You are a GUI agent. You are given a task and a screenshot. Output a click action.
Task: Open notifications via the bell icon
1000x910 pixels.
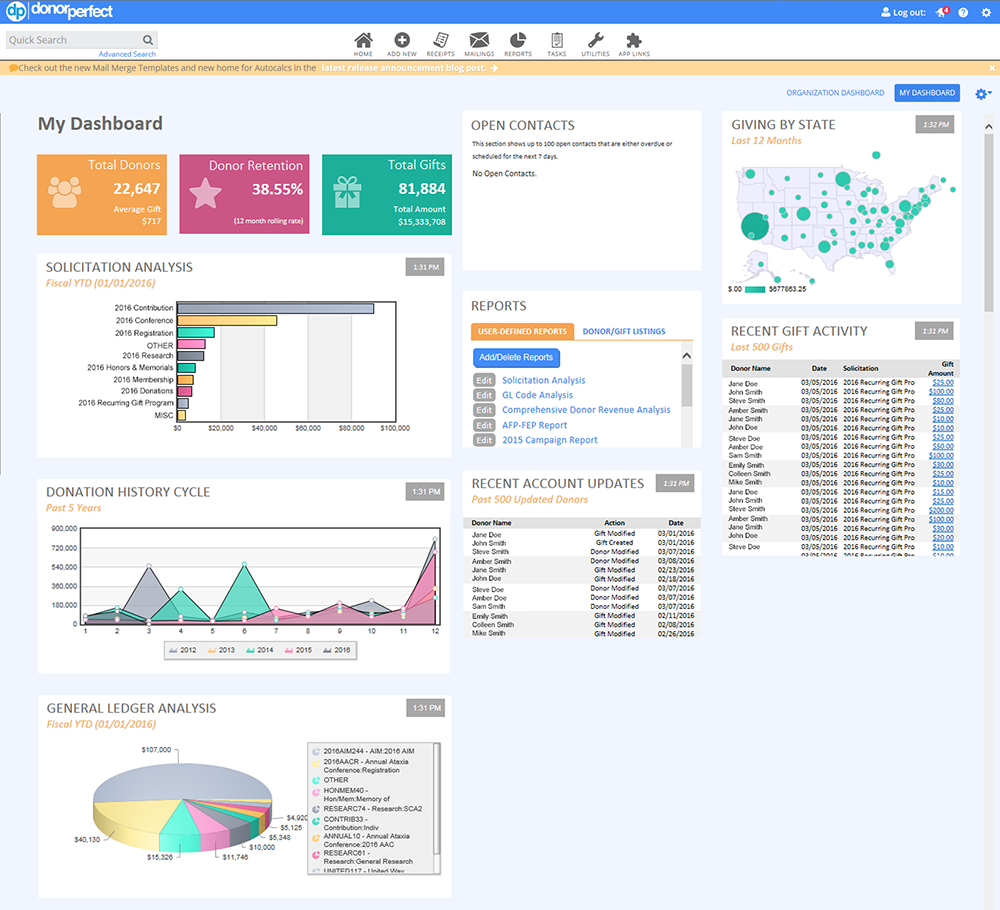click(x=941, y=11)
